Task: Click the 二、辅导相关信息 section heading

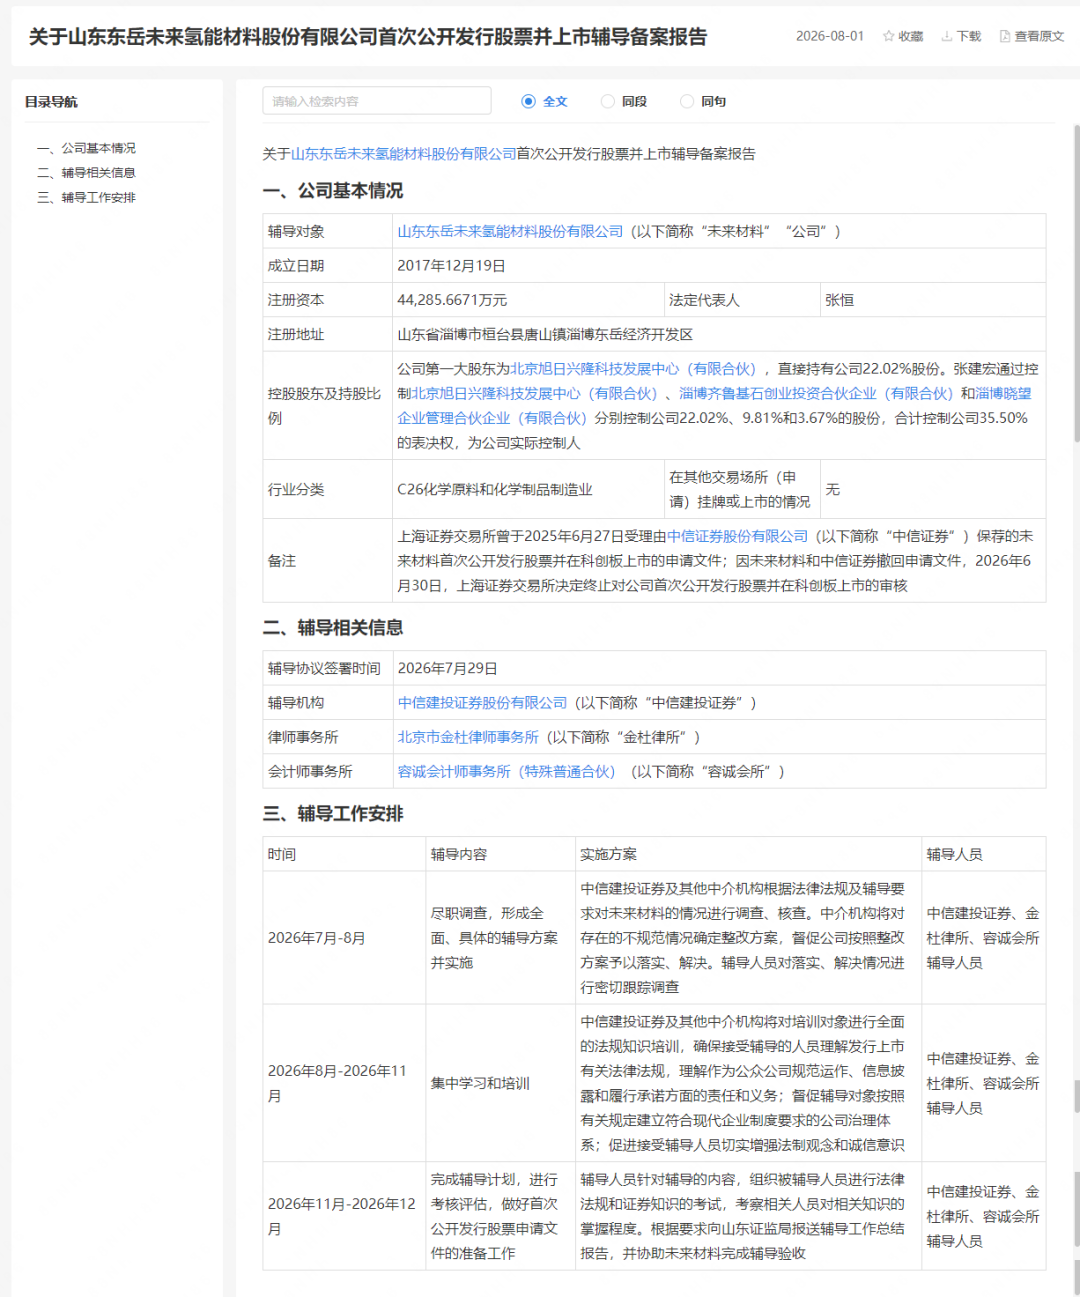Action: coord(333,628)
